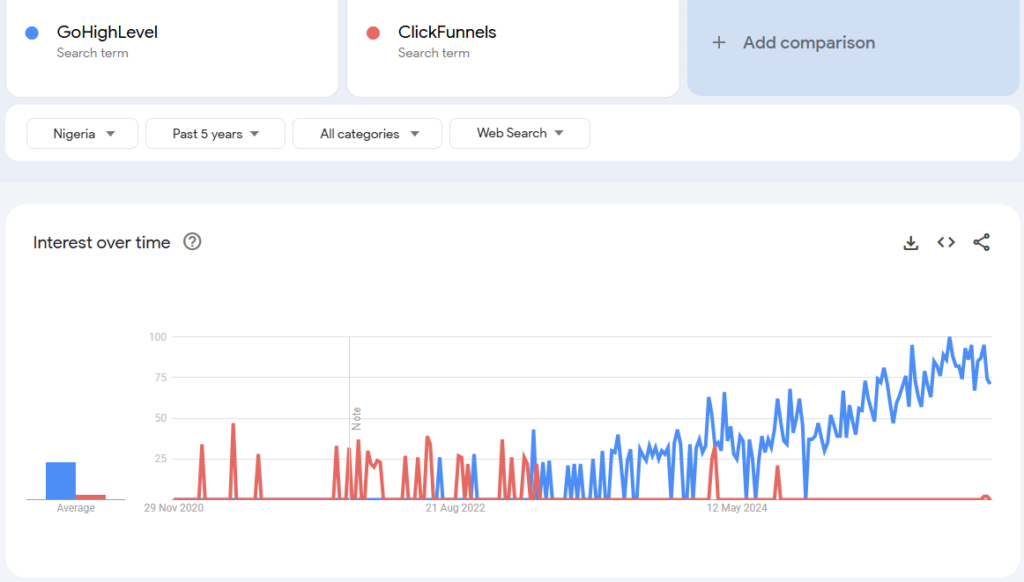Select the blue GoHighLevel color dot
Image resolution: width=1024 pixels, height=582 pixels.
(32, 33)
